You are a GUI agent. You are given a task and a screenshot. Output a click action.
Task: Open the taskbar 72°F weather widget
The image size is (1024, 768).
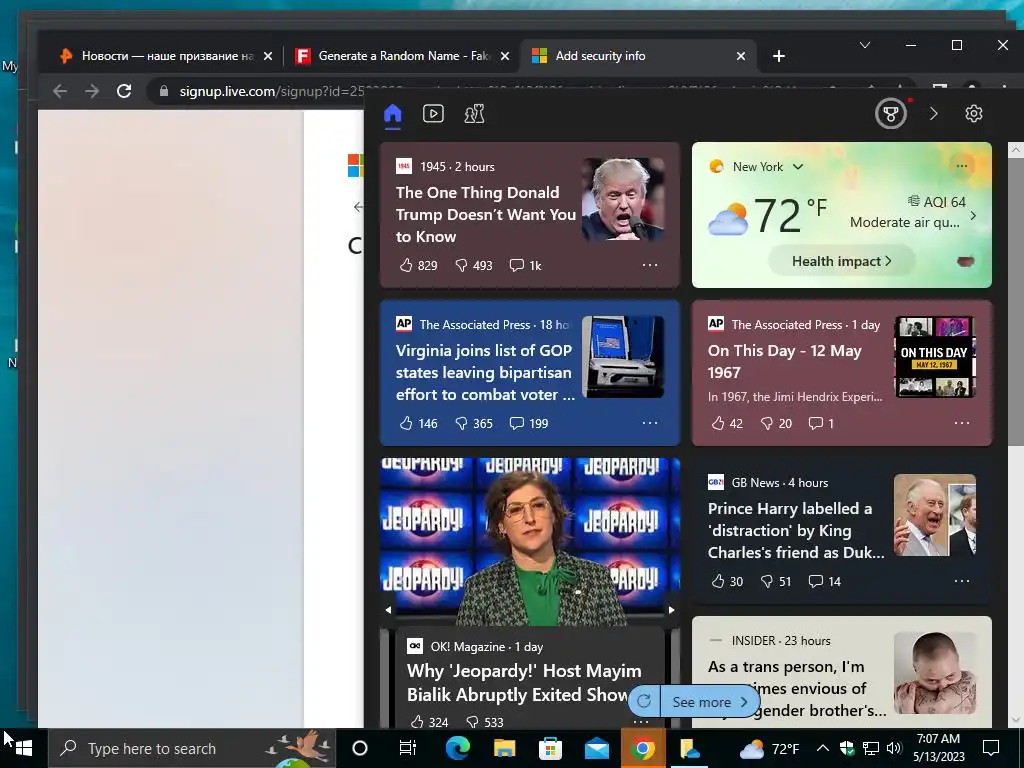click(769, 748)
